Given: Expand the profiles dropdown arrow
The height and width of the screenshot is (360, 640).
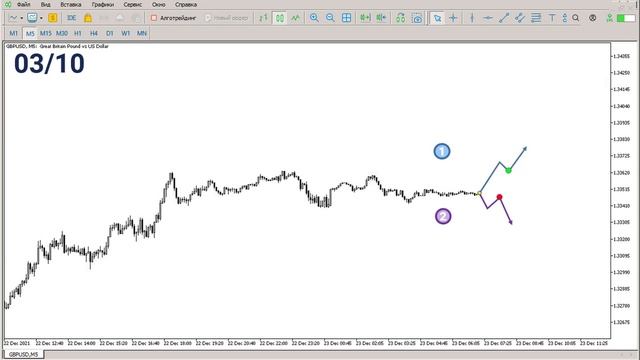Looking at the screenshot, I should pos(41,18).
